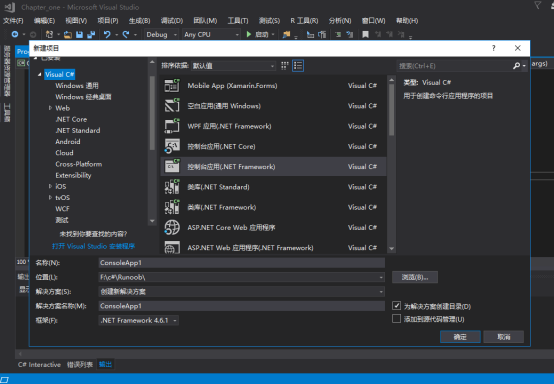Screen dimensions: 554x384
Task: Click the blank universal Windows app icon
Action: pos(172,106)
